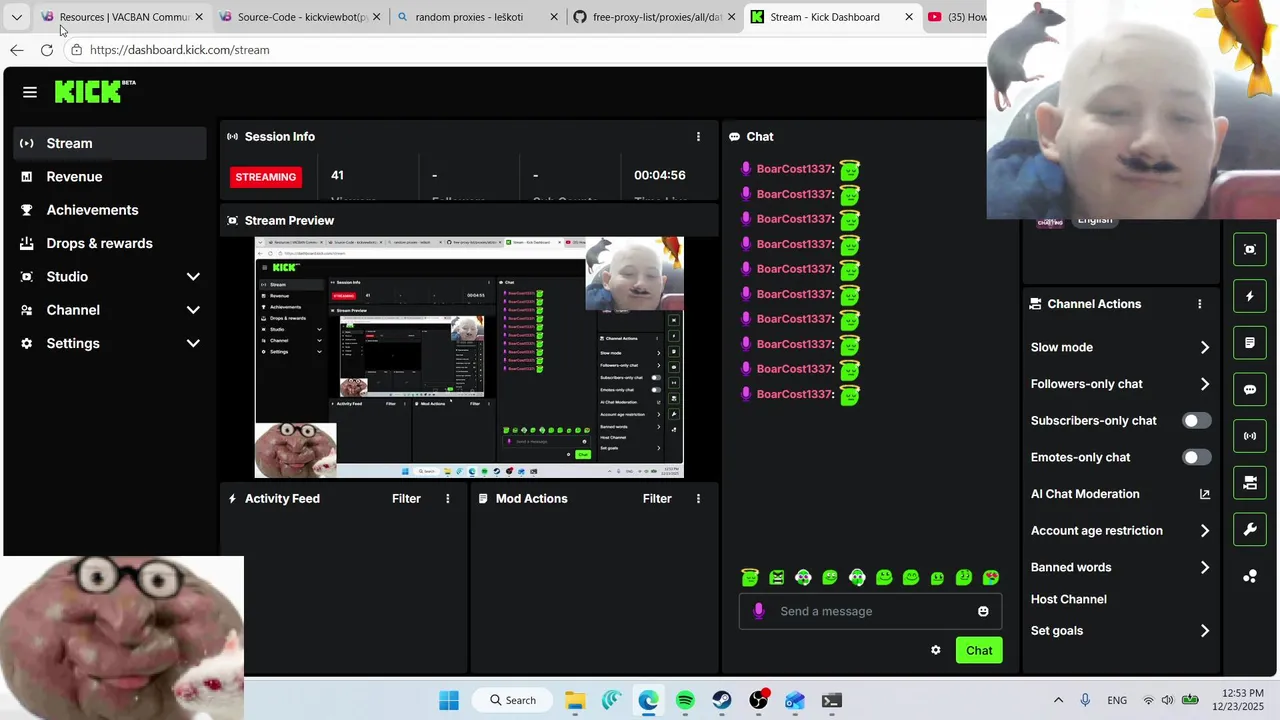Open Drops & rewards in sidebar
Viewport: 1280px width, 720px height.
click(99, 243)
